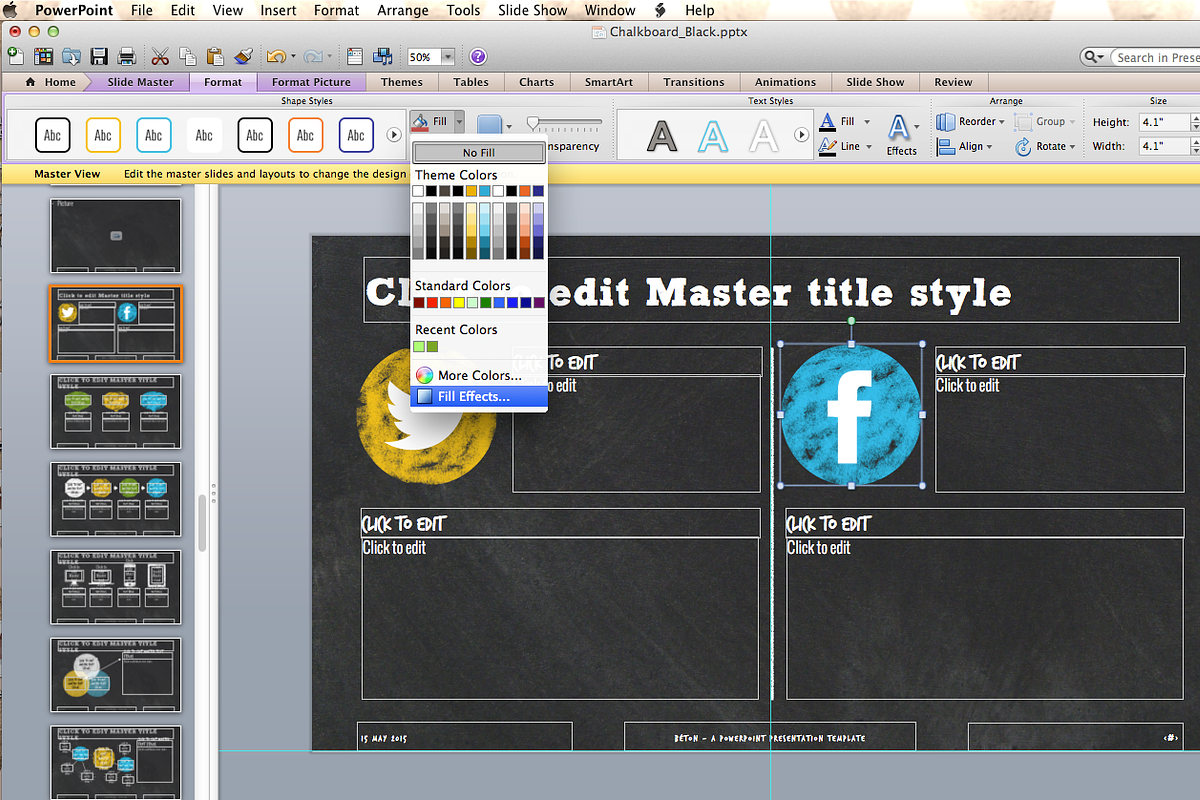1200x800 pixels.
Task: Choose No Fill button
Action: pos(479,153)
